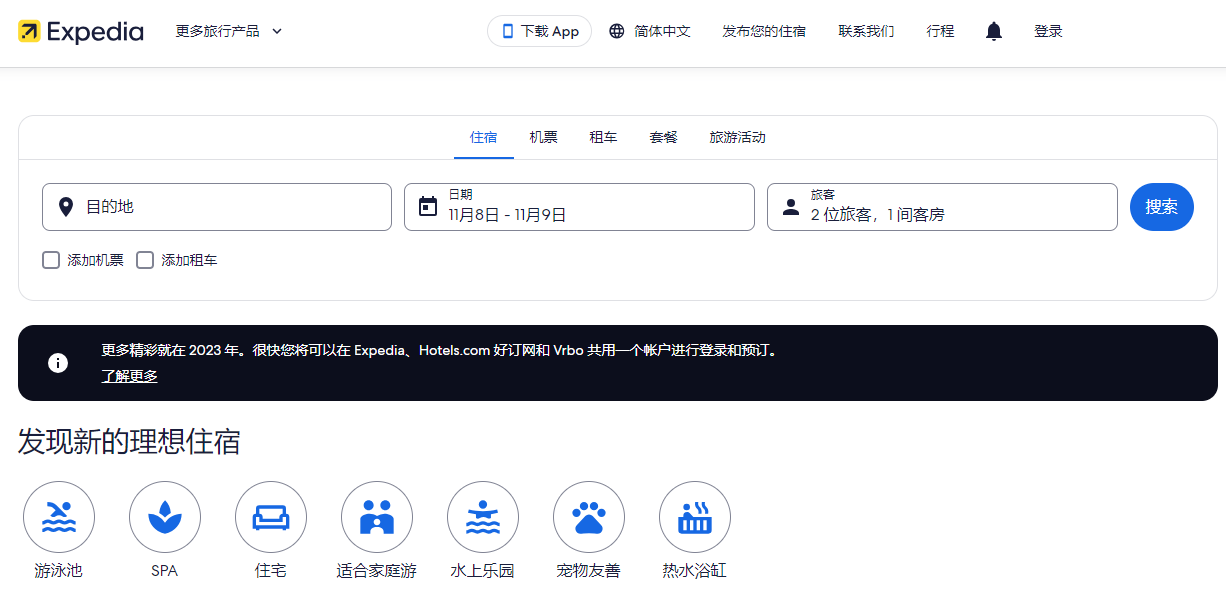
Task: Open the travelers selector 2 位旅客
Action: pos(941,207)
